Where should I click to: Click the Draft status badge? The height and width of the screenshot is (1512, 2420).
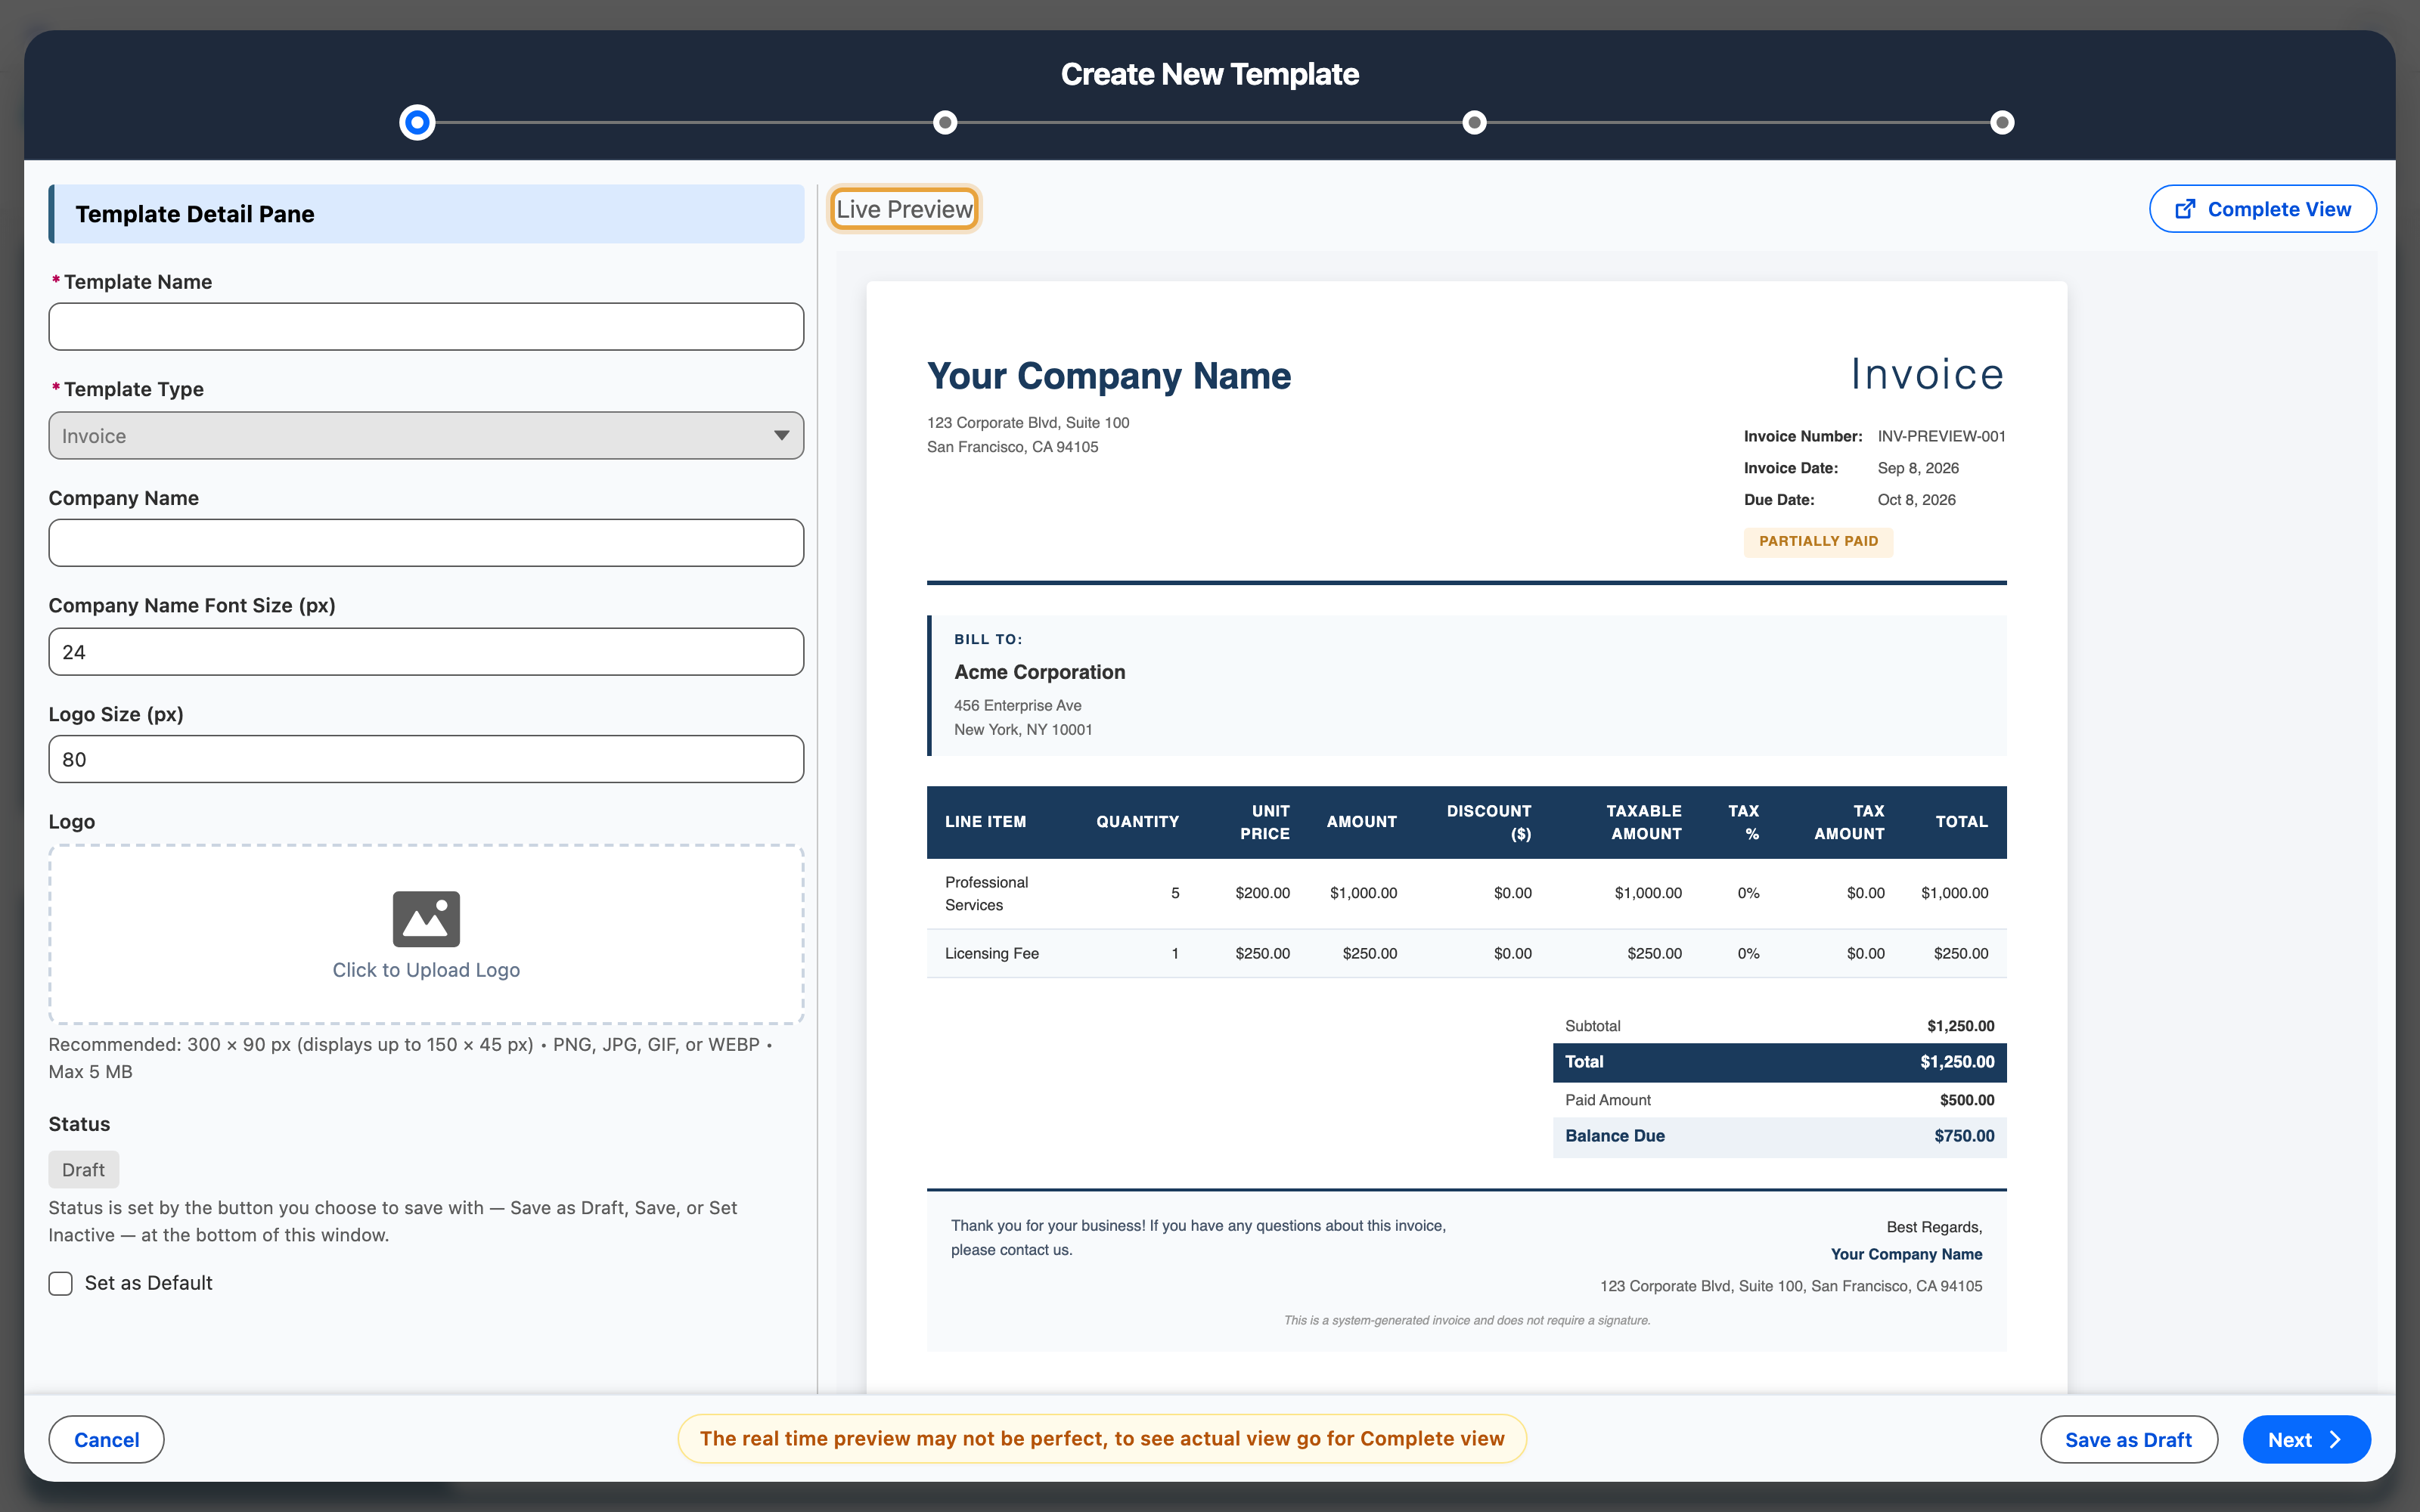coord(83,1170)
